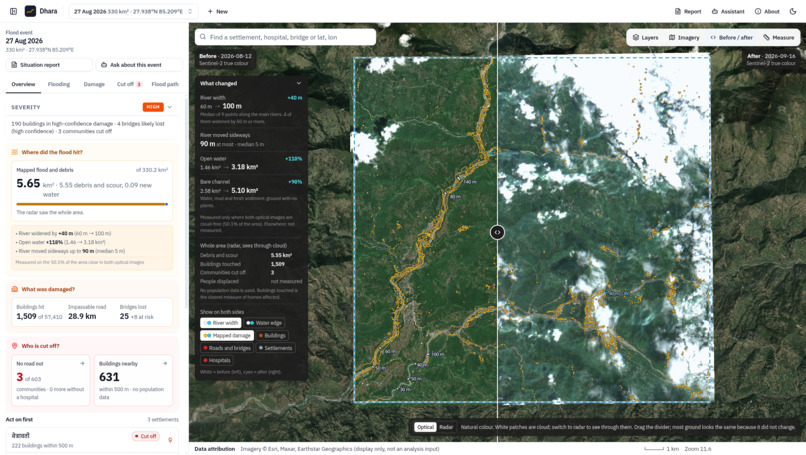
Task: Toggle the Roads and bridges overlay chip
Action: [x=227, y=348]
